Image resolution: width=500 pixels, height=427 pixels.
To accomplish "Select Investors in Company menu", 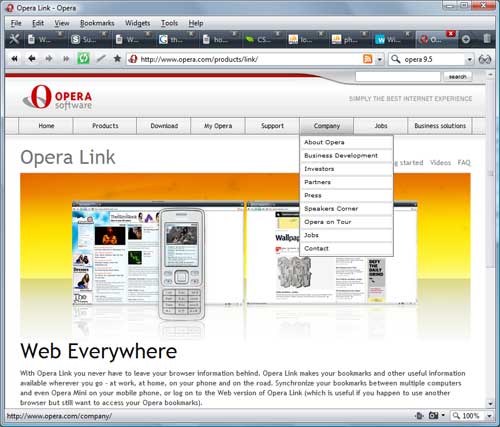I will [x=346, y=169].
